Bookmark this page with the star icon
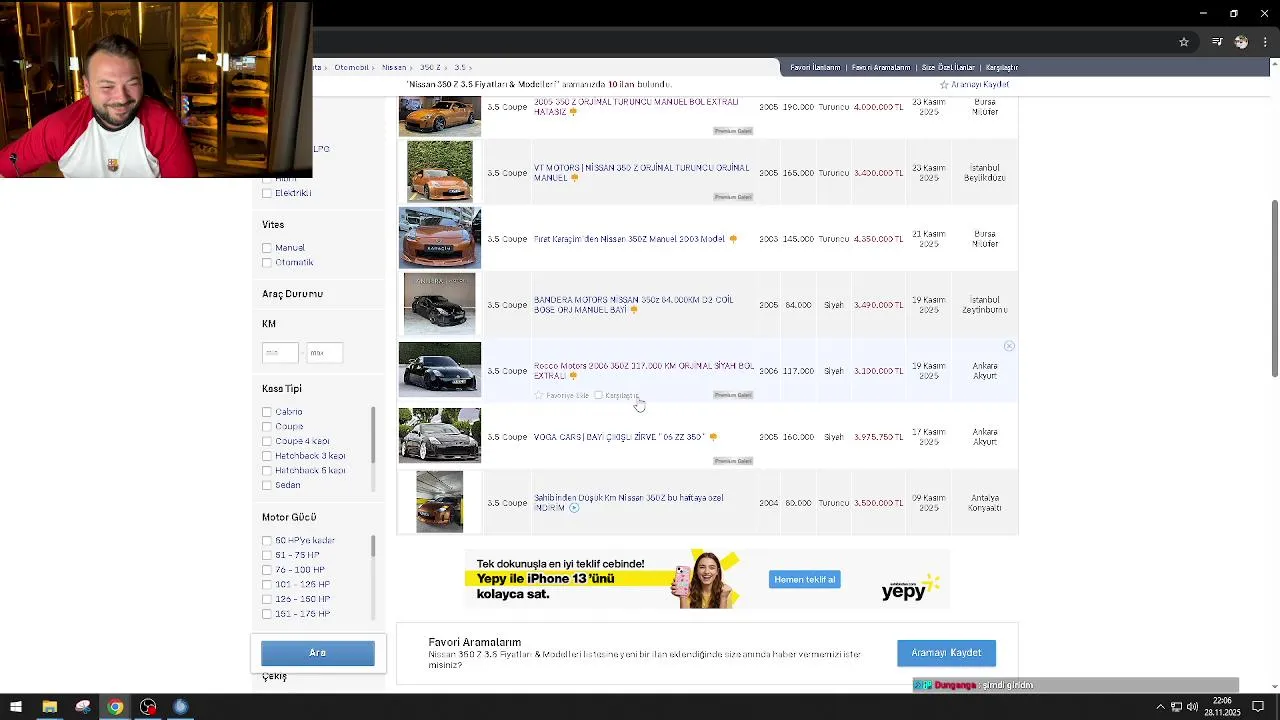Screen dimensions: 1280x720 pos(1184,42)
